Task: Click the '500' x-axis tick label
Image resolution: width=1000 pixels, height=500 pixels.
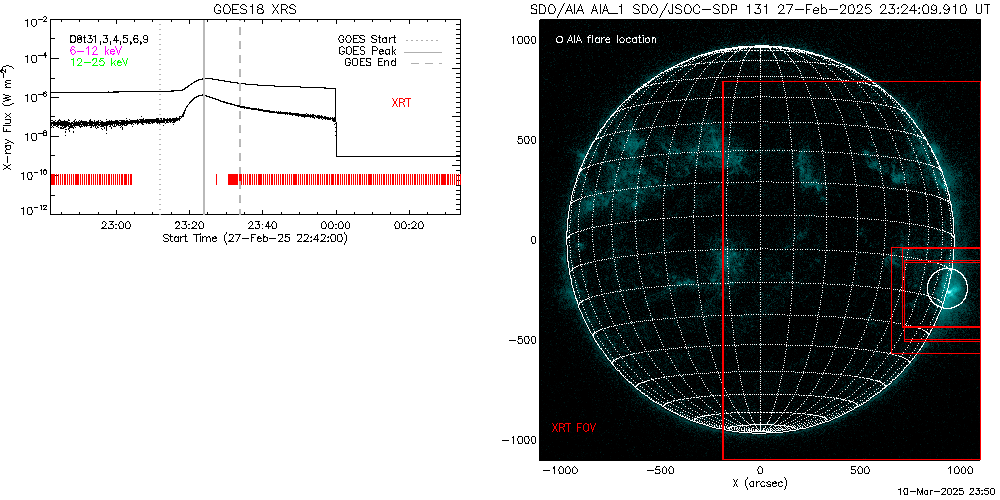Action: coord(860,469)
